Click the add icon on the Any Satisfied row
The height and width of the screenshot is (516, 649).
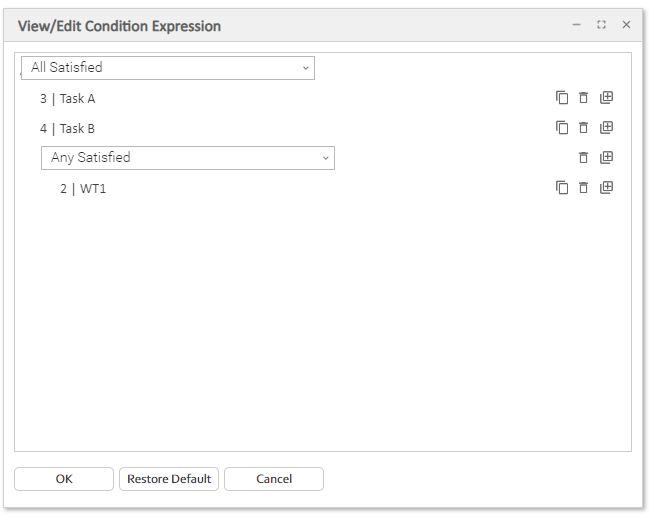tap(606, 158)
